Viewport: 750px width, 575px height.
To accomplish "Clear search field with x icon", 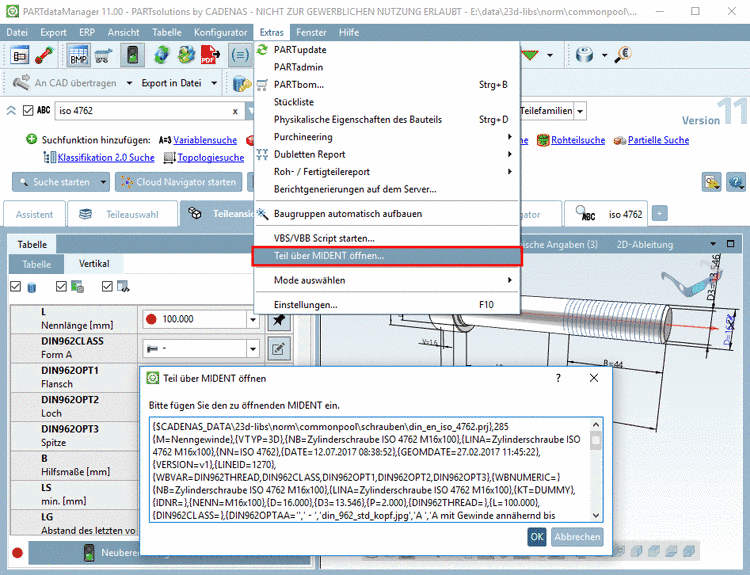I will [235, 111].
